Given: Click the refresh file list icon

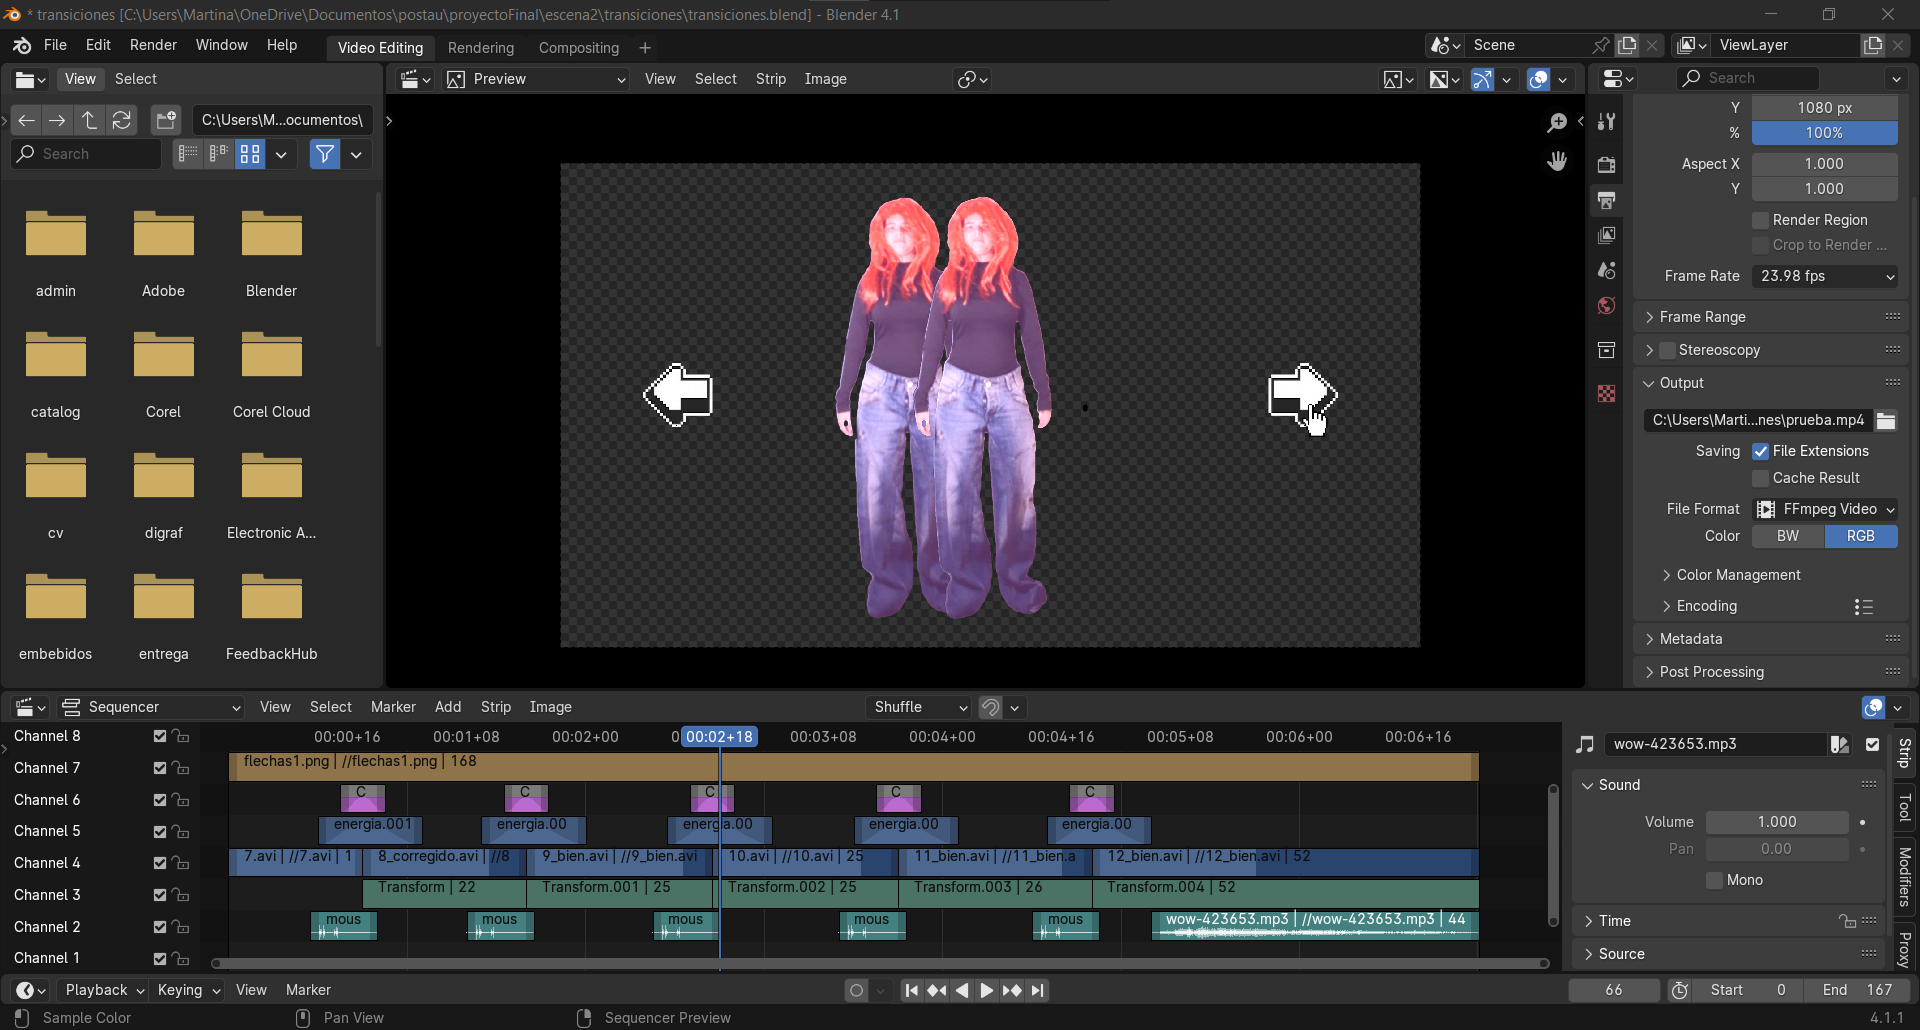Looking at the screenshot, I should tap(122, 120).
